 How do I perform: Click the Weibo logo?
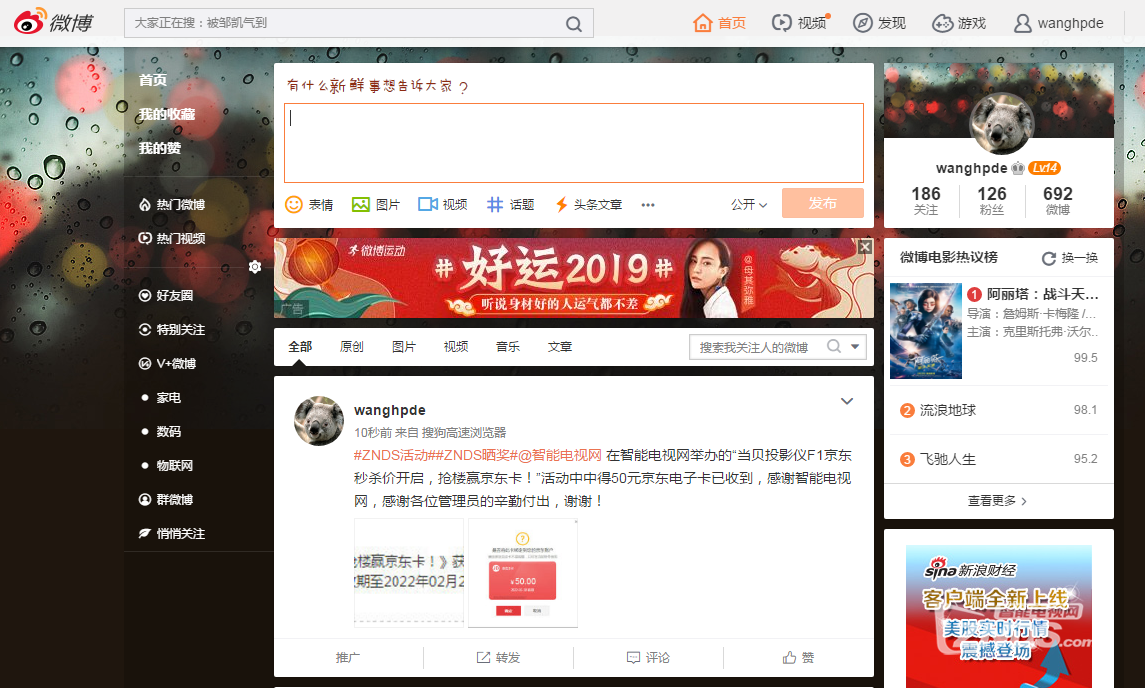tap(53, 23)
